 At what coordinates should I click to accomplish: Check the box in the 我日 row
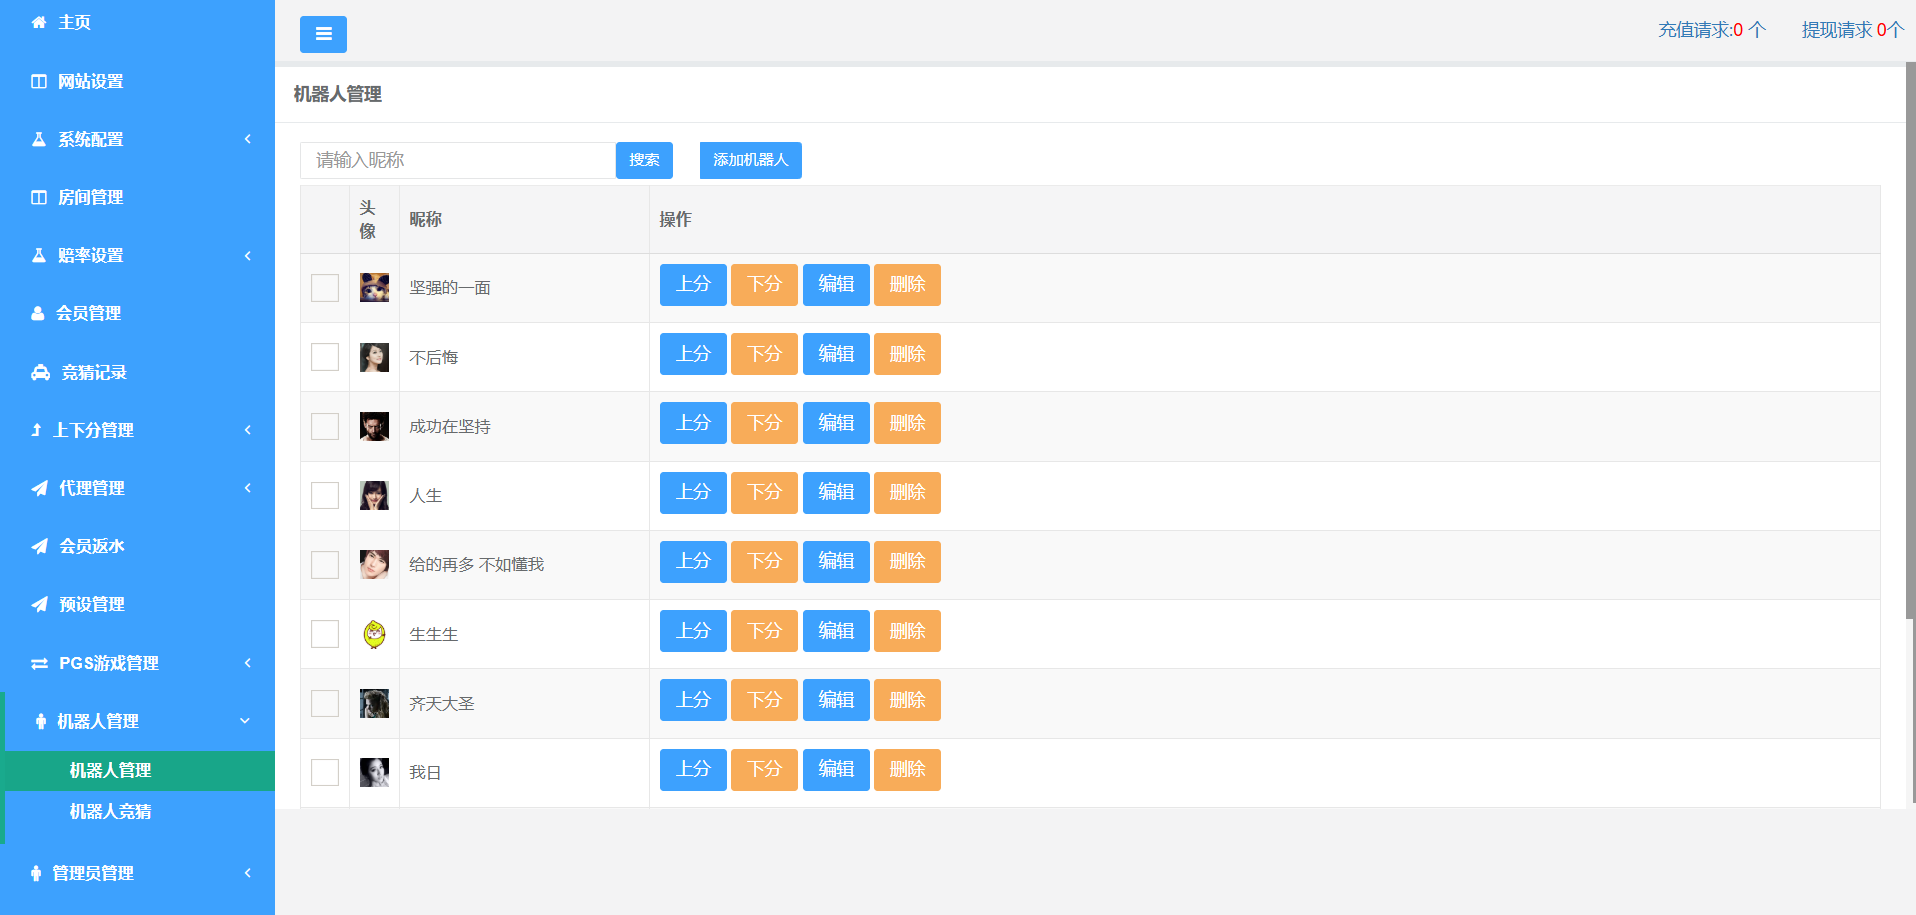325,772
